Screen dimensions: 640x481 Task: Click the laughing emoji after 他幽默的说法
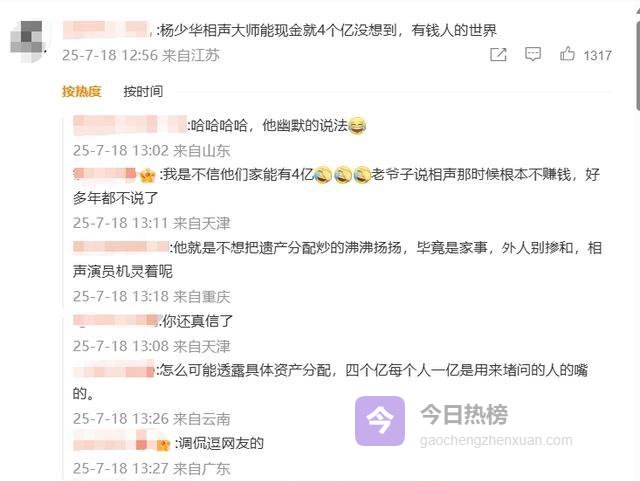[357, 125]
